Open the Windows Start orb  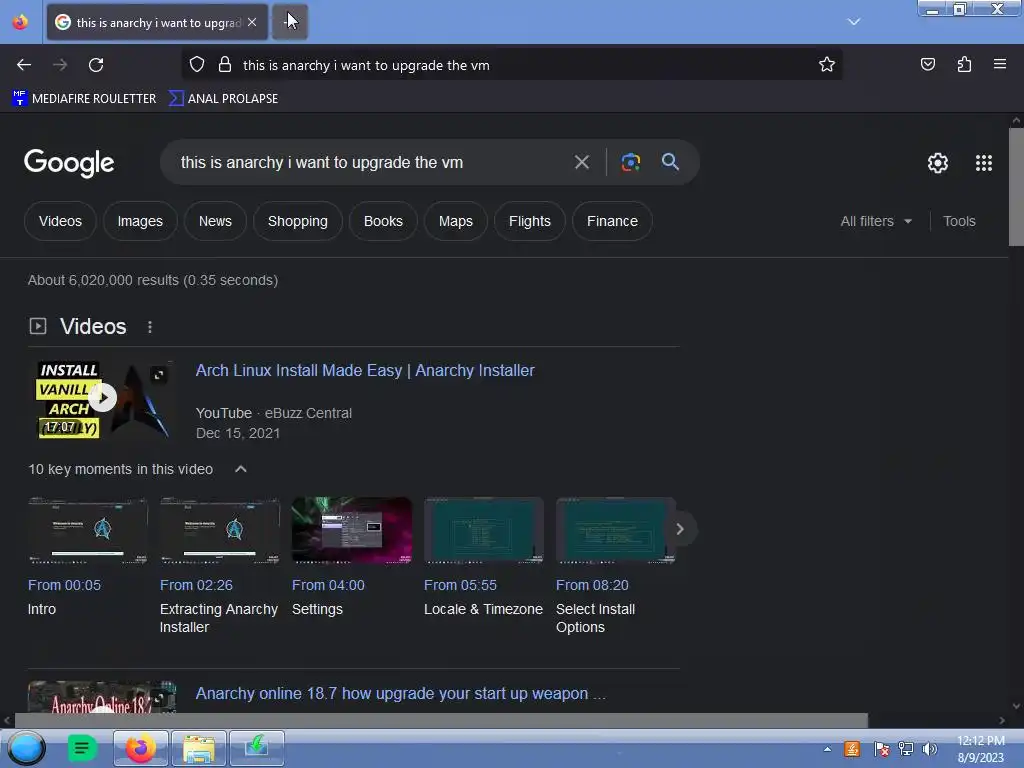click(x=26, y=748)
